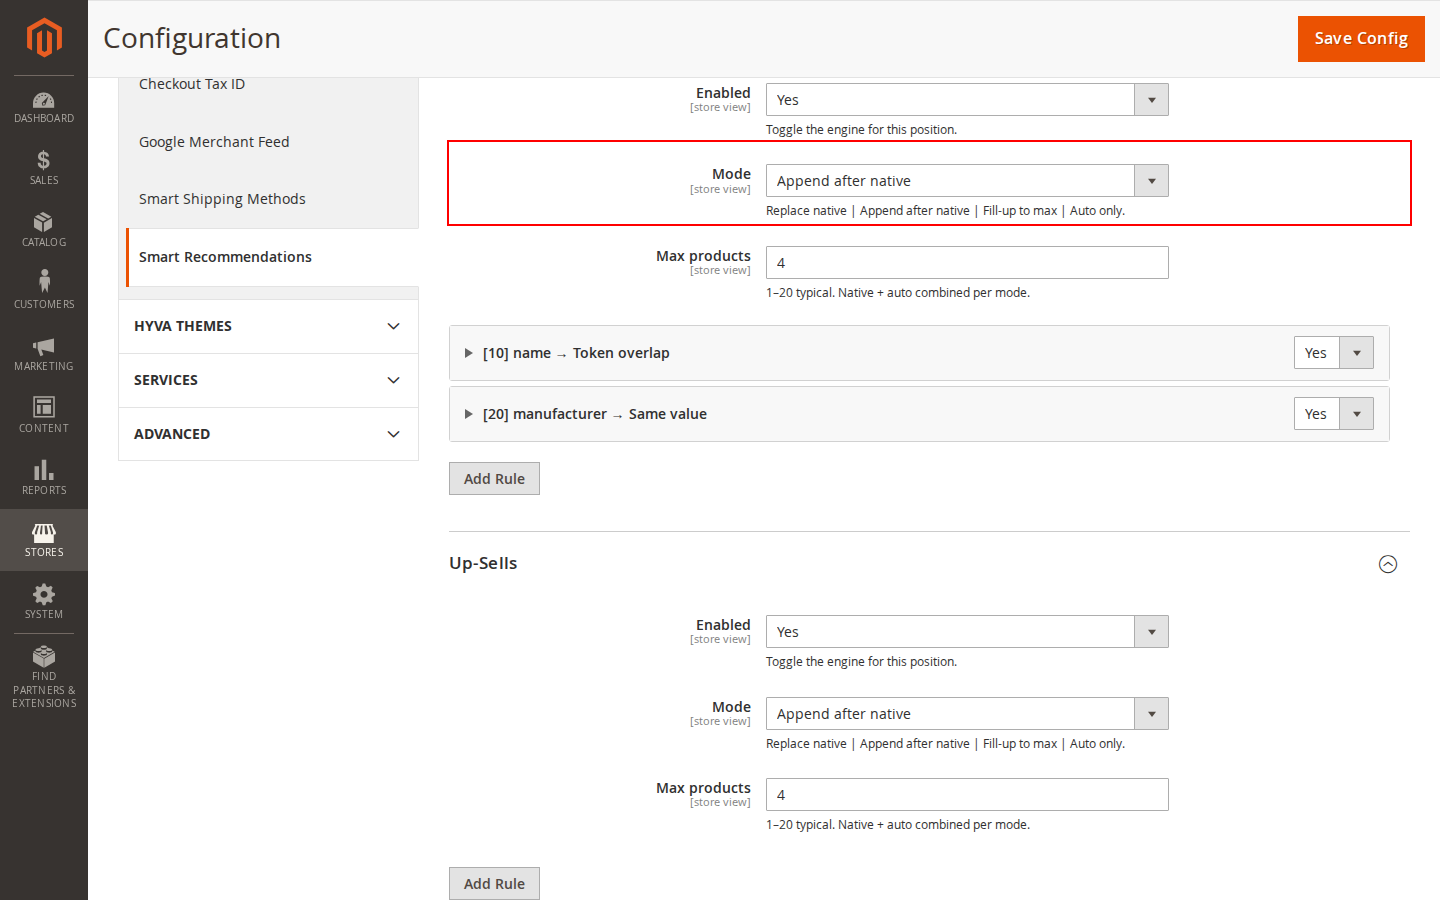Expand the [10] name Token overlap rule
The width and height of the screenshot is (1440, 900).
pyautogui.click(x=576, y=353)
